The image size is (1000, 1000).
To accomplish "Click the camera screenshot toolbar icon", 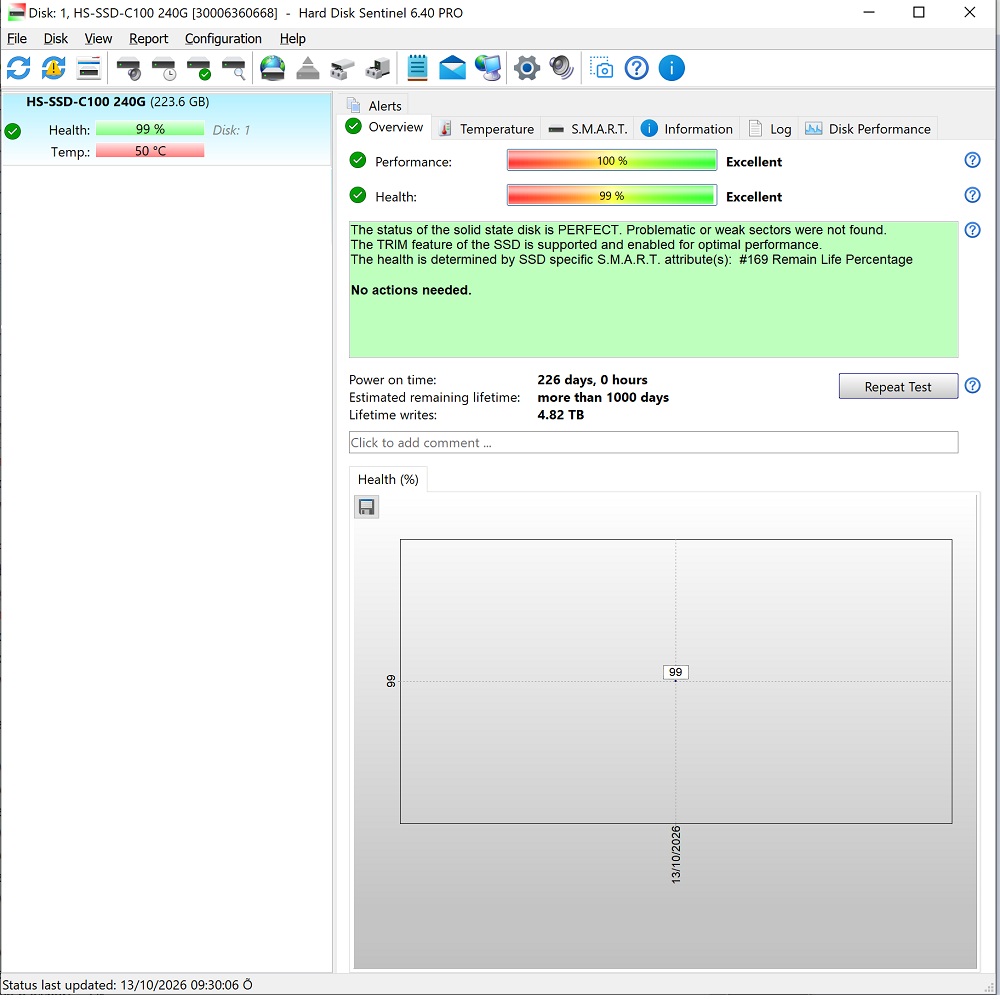I will (601, 68).
